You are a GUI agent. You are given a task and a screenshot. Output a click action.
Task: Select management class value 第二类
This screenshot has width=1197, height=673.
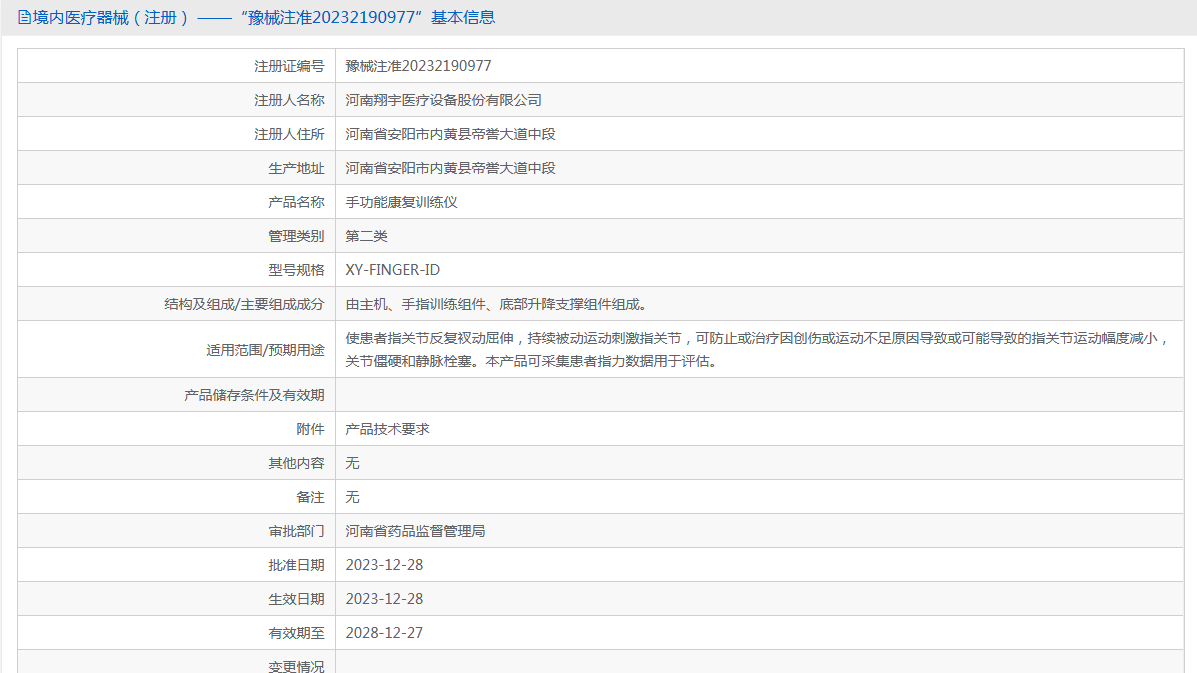coord(366,236)
